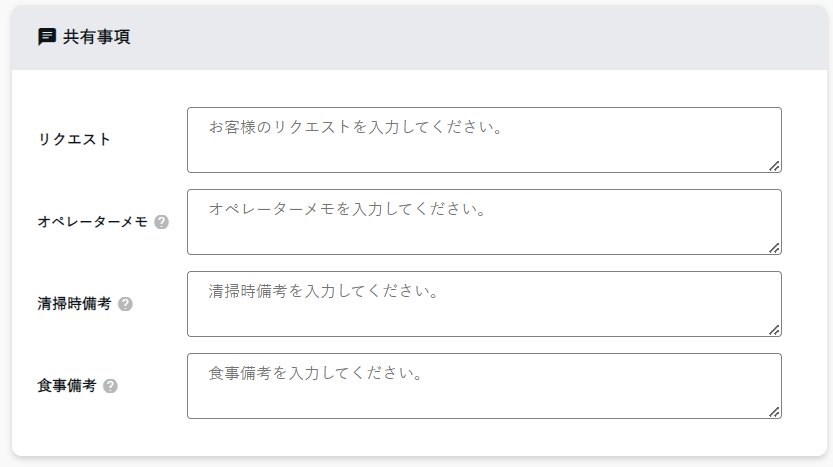This screenshot has height=467, width=833.
Task: Click the リクエスト field label
Action: (x=74, y=139)
